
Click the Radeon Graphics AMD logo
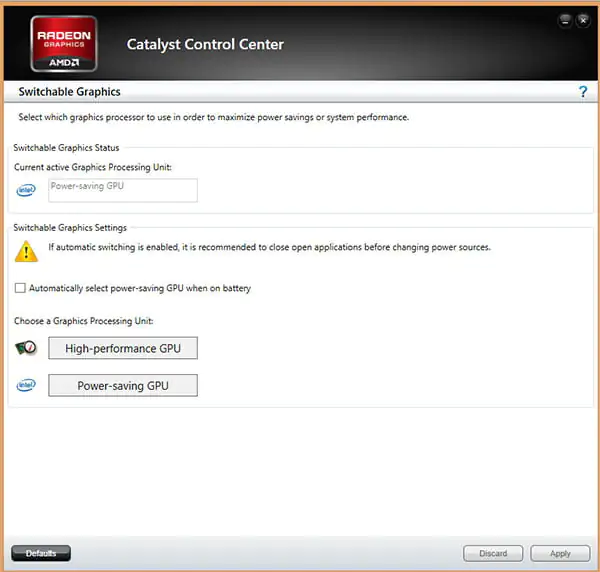coord(64,44)
